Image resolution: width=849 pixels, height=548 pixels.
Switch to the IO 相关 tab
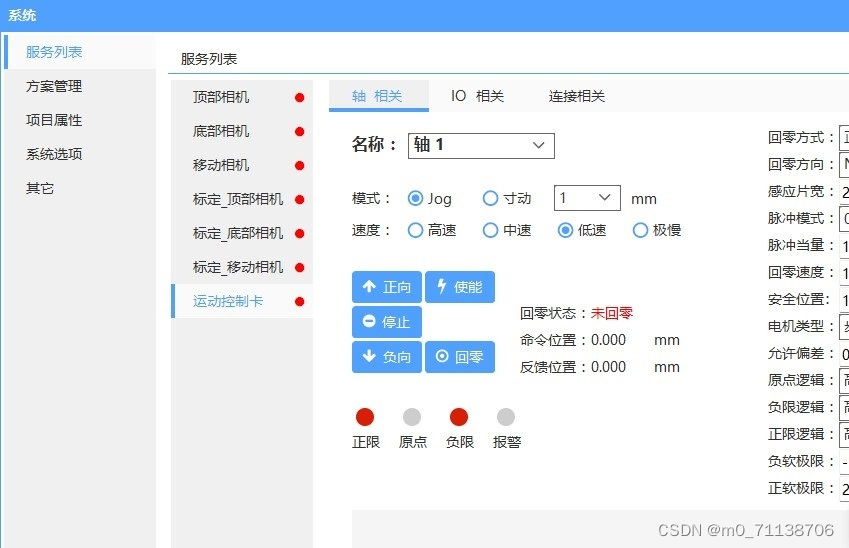[478, 96]
